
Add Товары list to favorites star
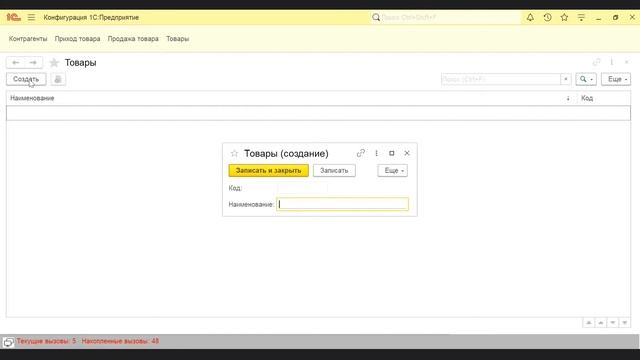54,63
